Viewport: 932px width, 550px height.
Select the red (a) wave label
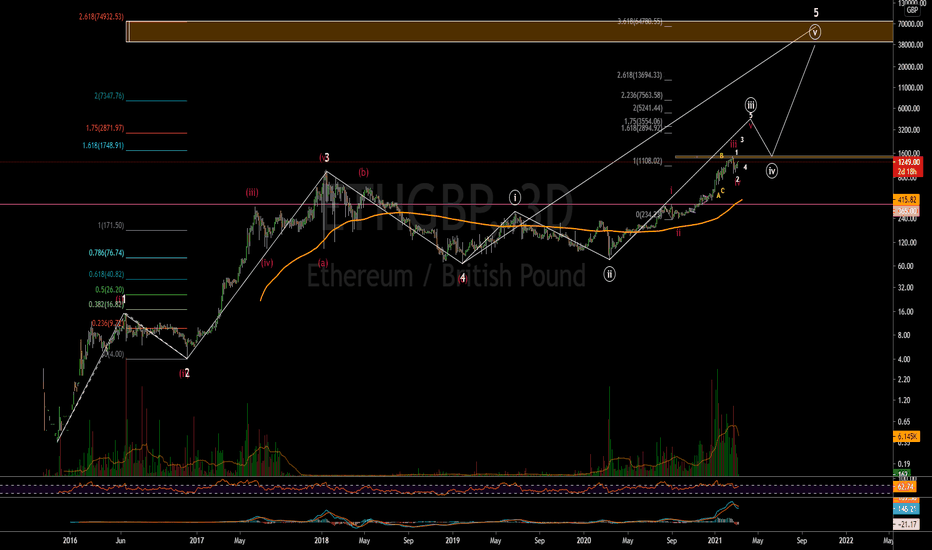coord(323,262)
